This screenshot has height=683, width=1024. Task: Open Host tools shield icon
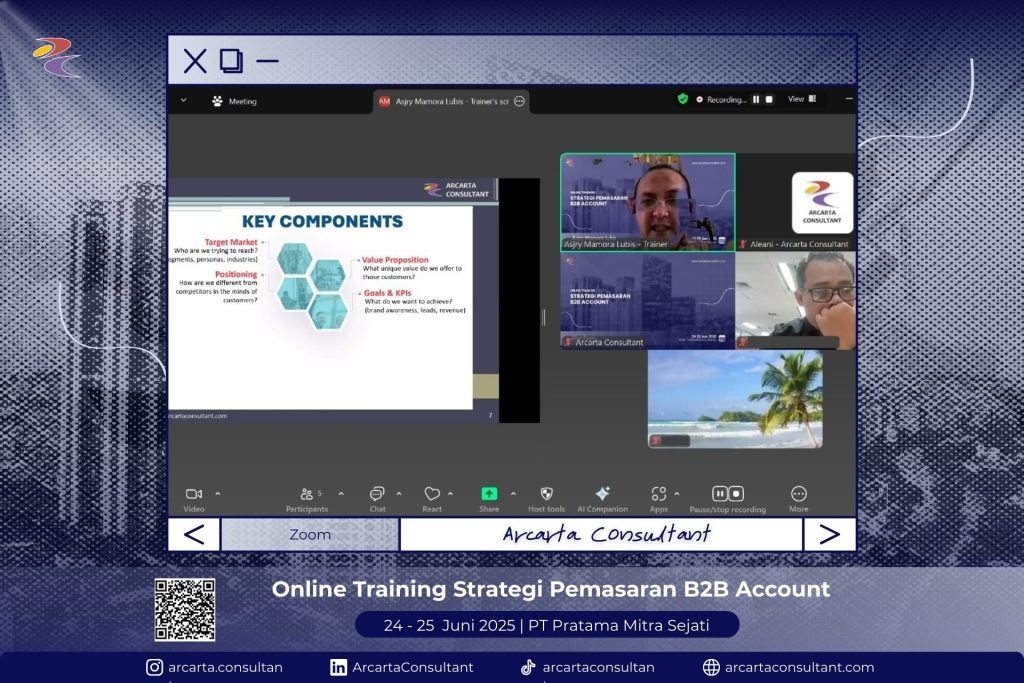coord(546,494)
